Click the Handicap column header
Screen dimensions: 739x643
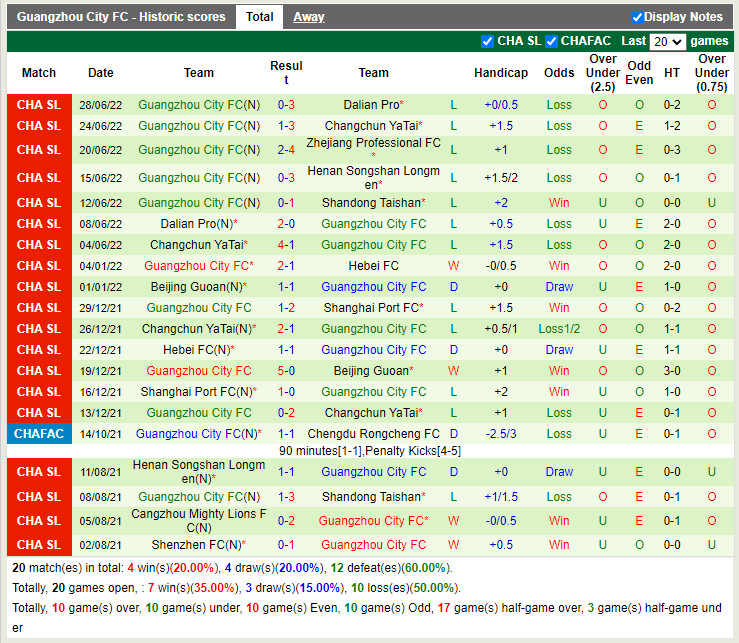501,73
